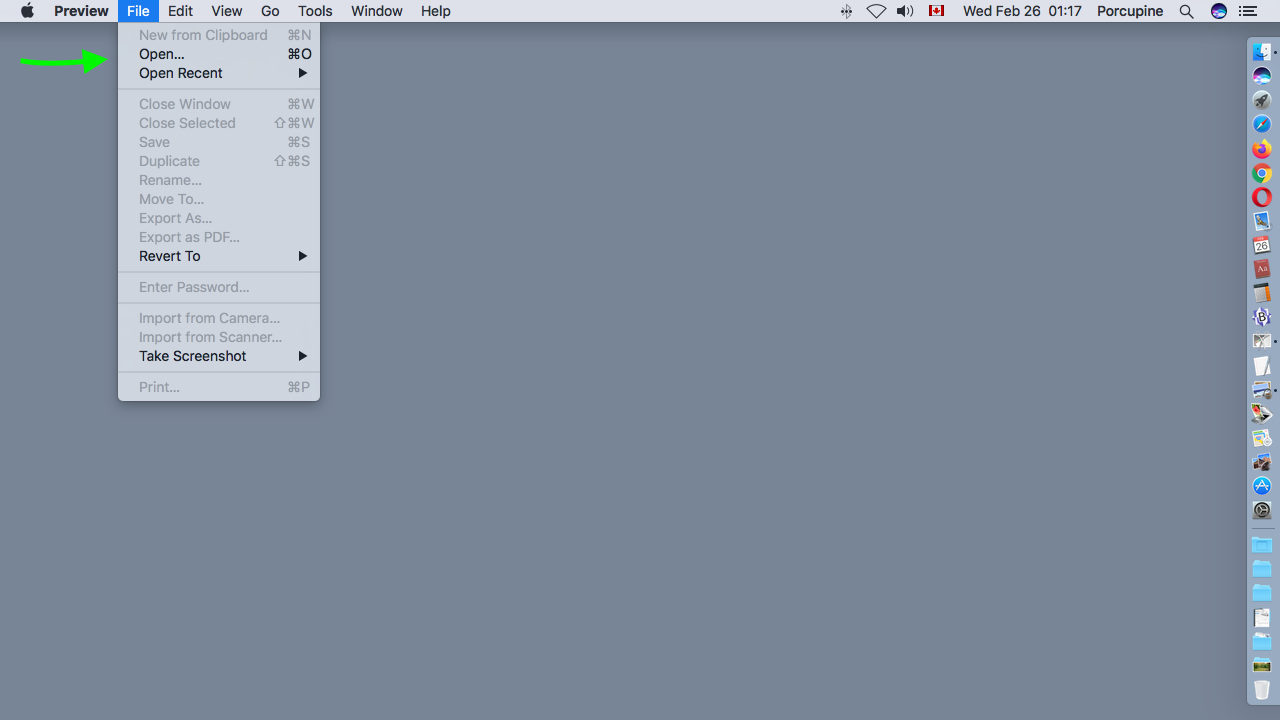Click the Rename... menu item
The height and width of the screenshot is (720, 1280).
[x=219, y=180]
